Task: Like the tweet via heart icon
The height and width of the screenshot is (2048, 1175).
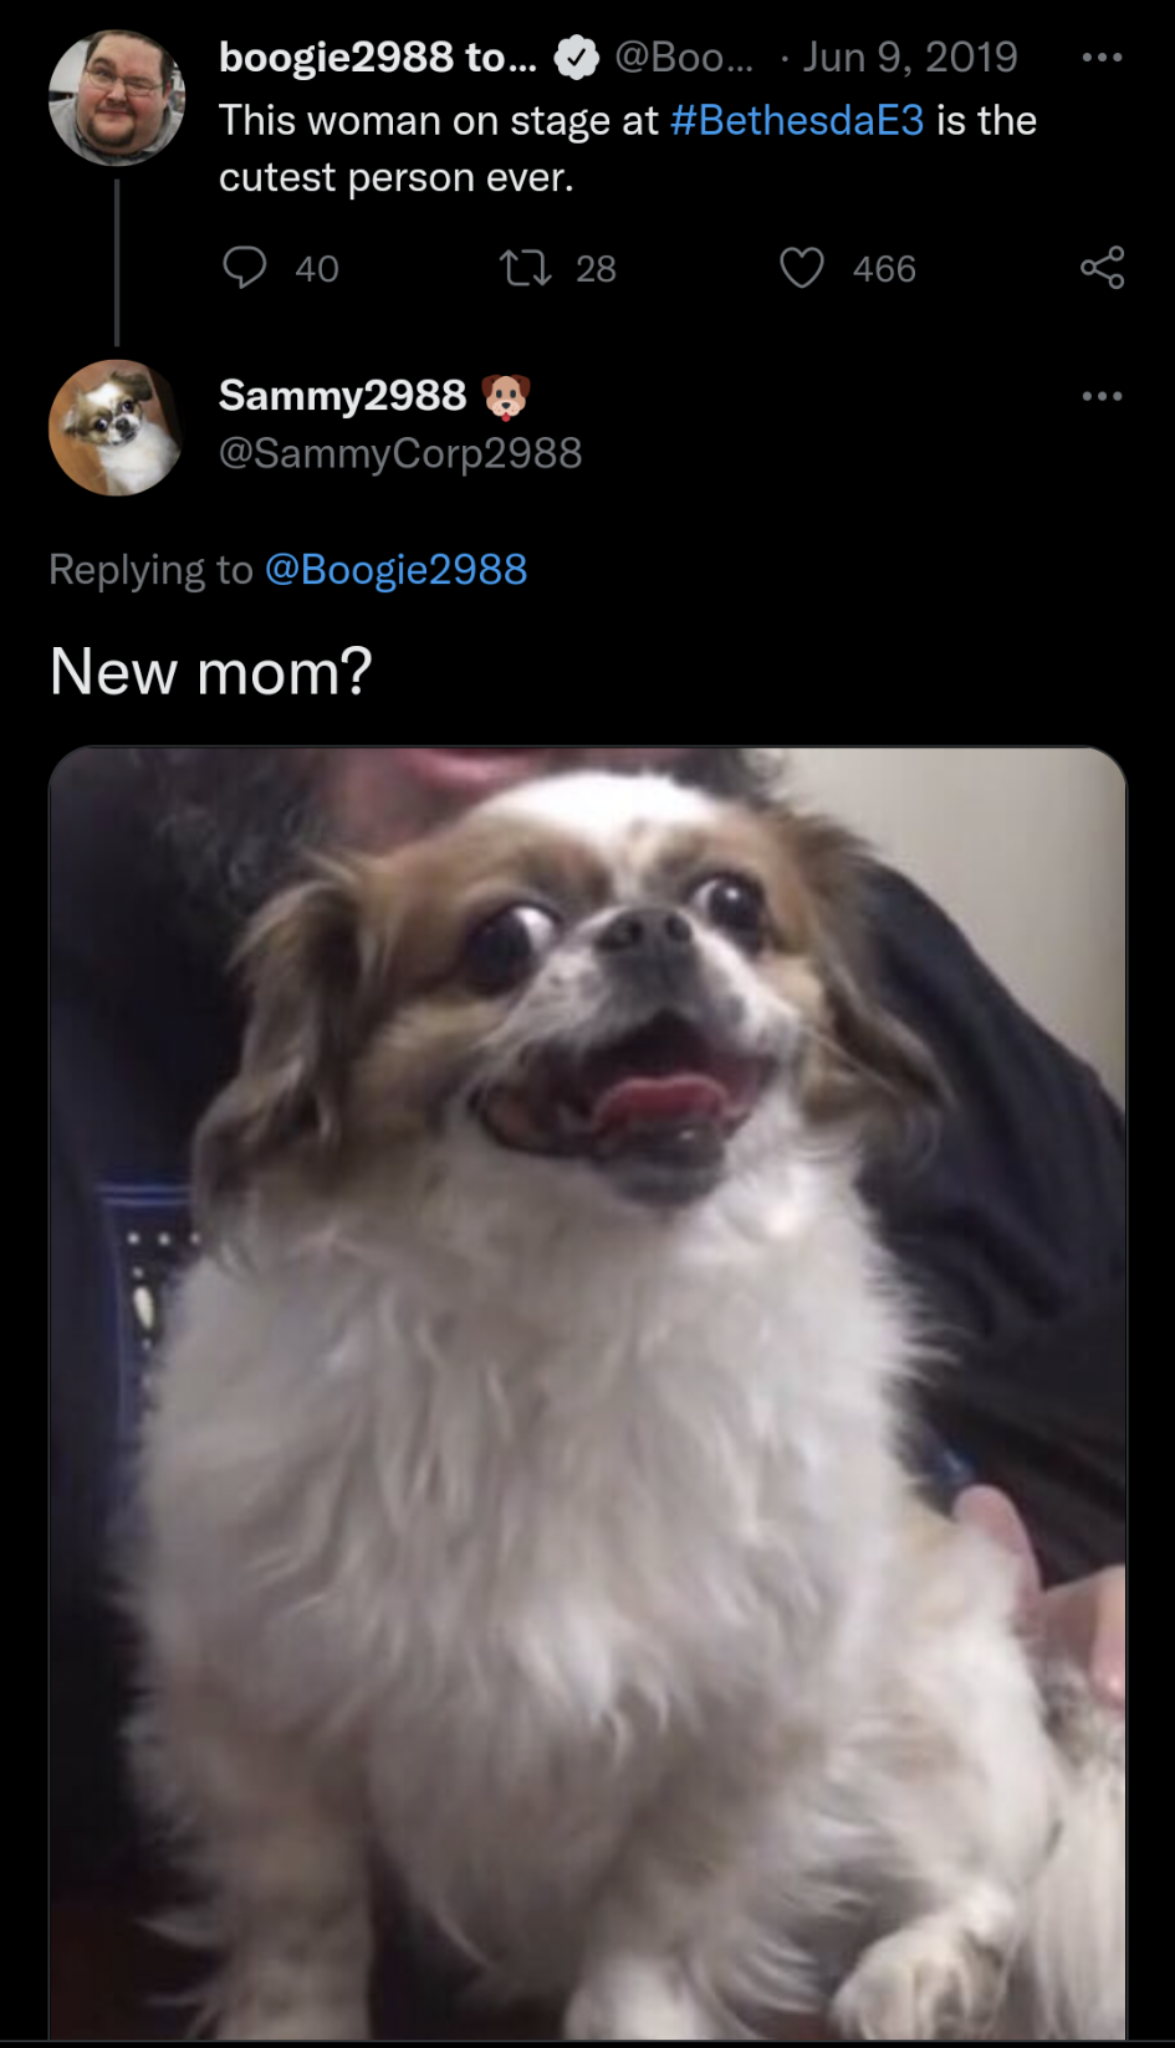Action: click(801, 268)
